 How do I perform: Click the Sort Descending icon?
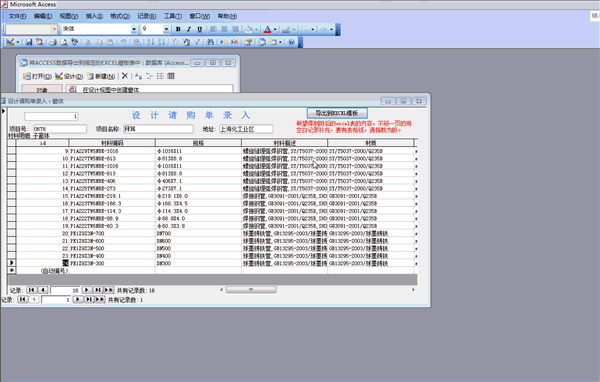(161, 42)
